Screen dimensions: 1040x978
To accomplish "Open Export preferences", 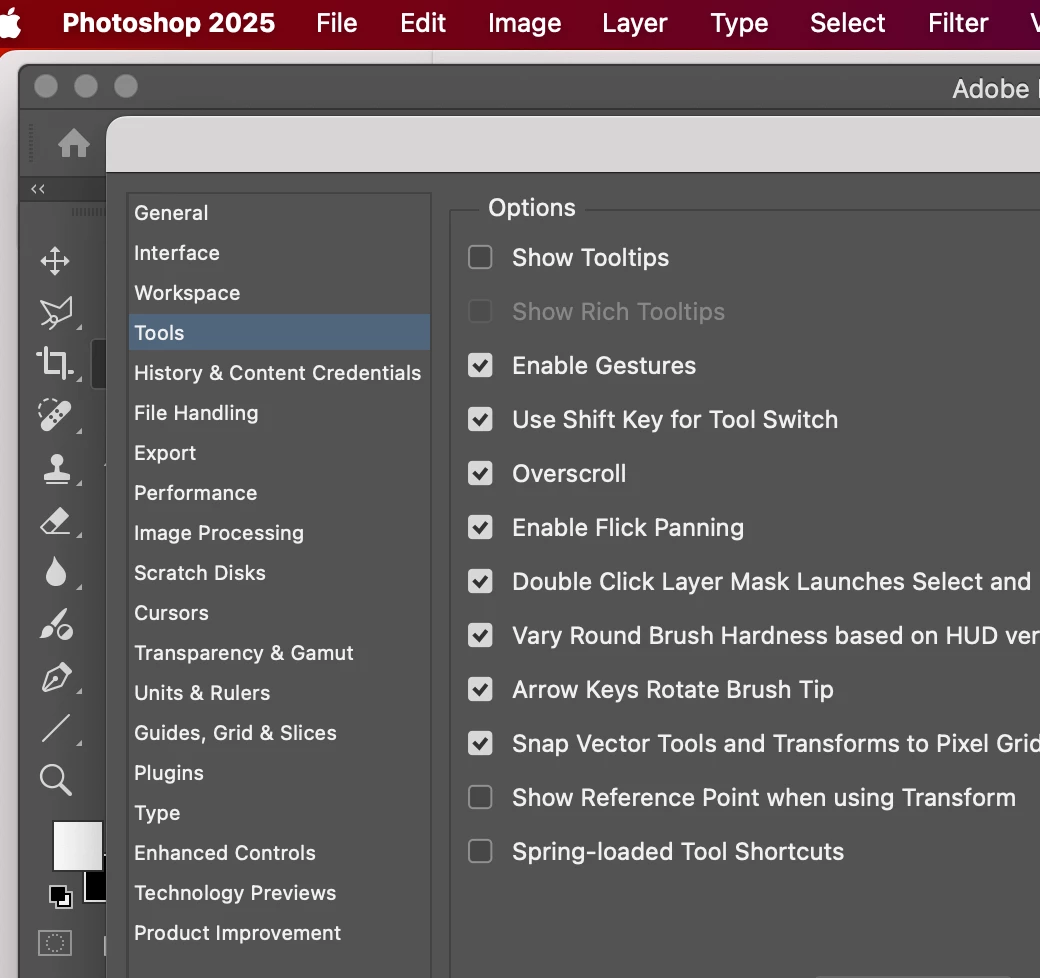I will (279, 453).
